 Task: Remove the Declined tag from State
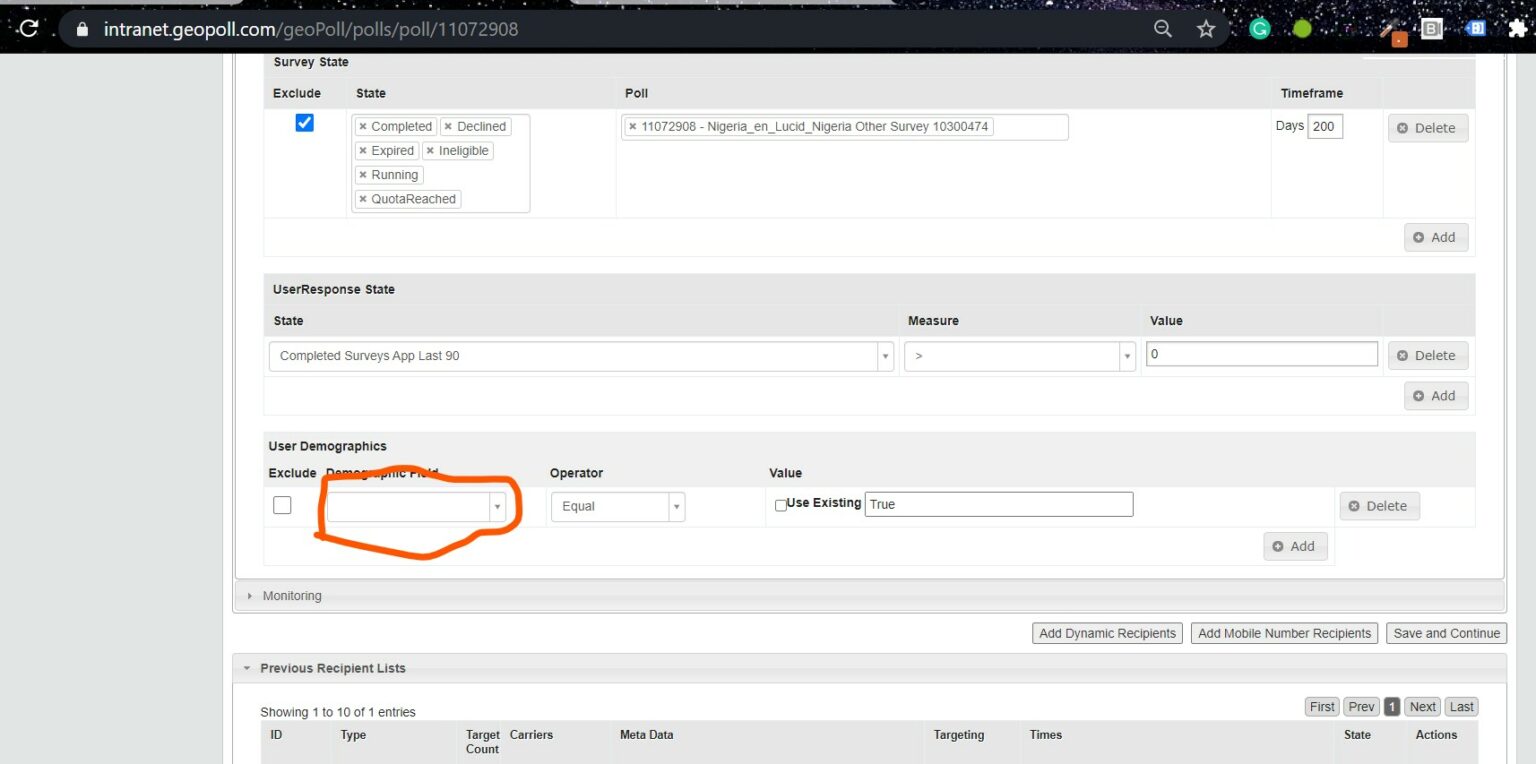pyautogui.click(x=448, y=127)
